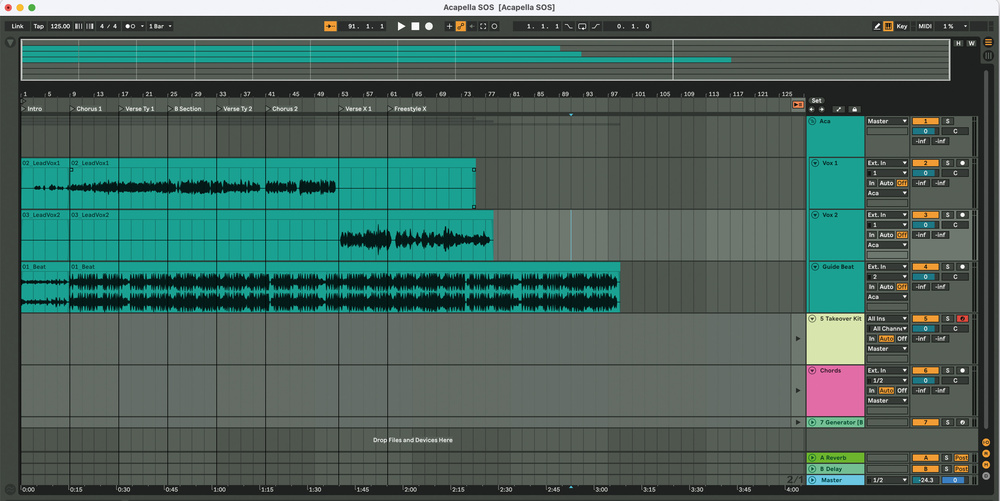This screenshot has height=501, width=1000.
Task: Jump to next locator arrow
Action: pos(821,109)
